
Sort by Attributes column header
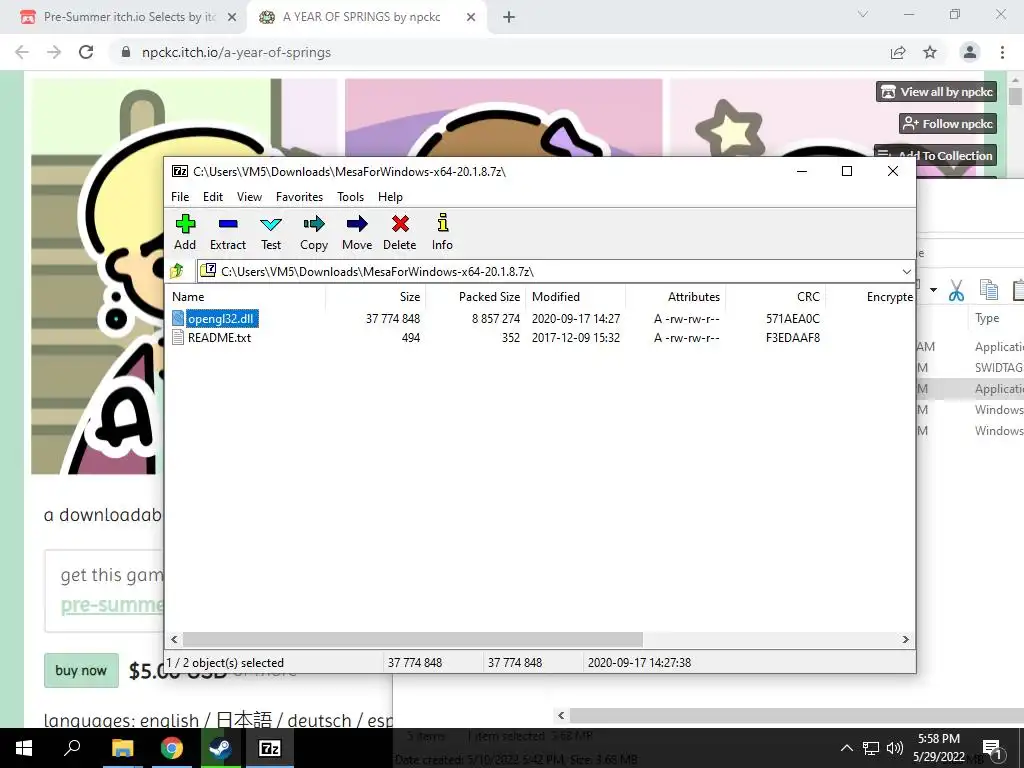[x=675, y=296]
